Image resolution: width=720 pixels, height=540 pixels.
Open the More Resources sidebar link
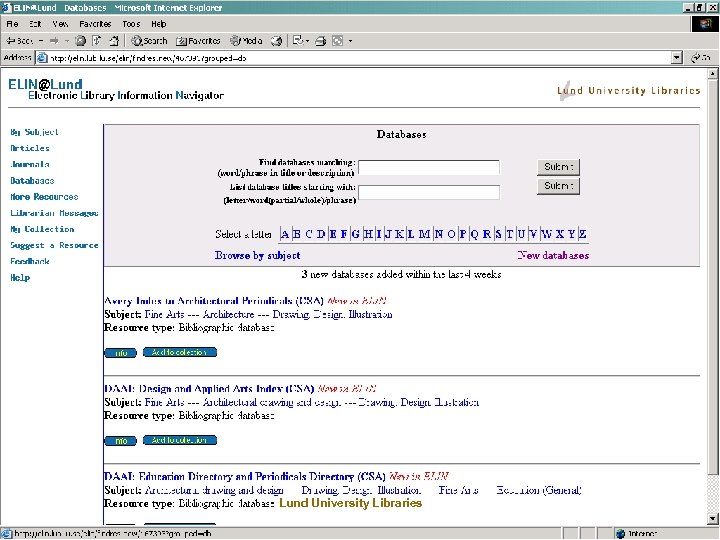44,197
